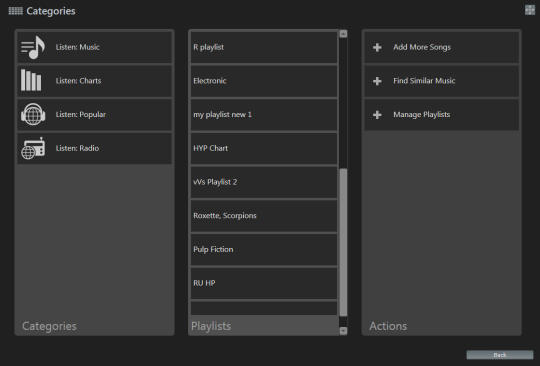Select the HYP Chart playlist
Image resolution: width=540 pixels, height=366 pixels.
(x=264, y=148)
